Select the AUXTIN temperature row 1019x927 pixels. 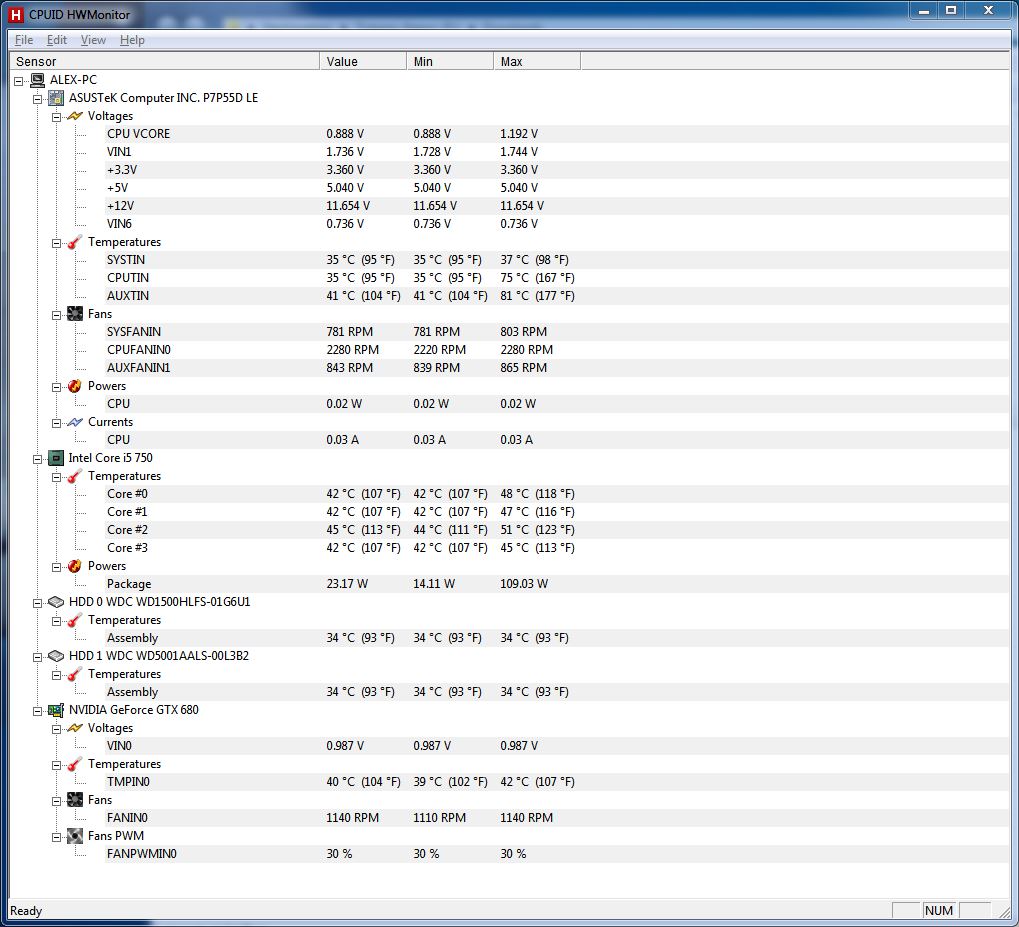click(x=558, y=296)
